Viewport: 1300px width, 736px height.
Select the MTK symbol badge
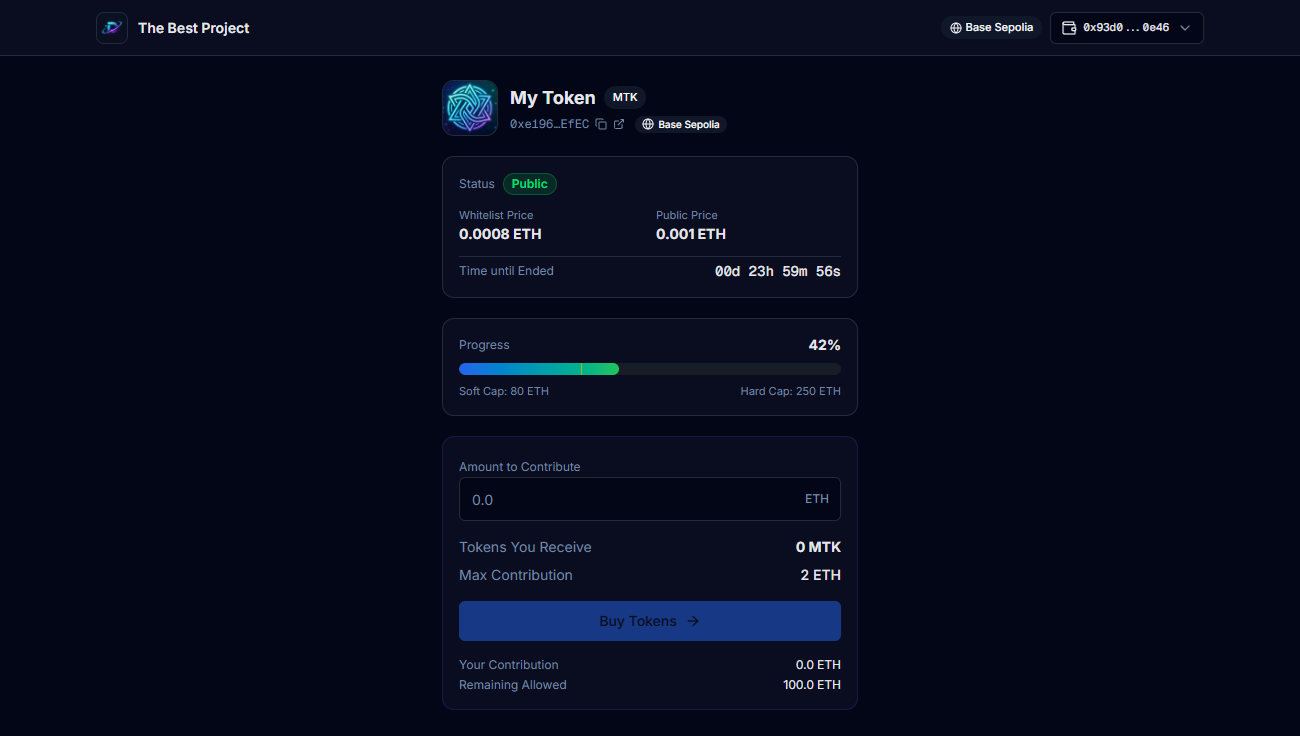[624, 97]
